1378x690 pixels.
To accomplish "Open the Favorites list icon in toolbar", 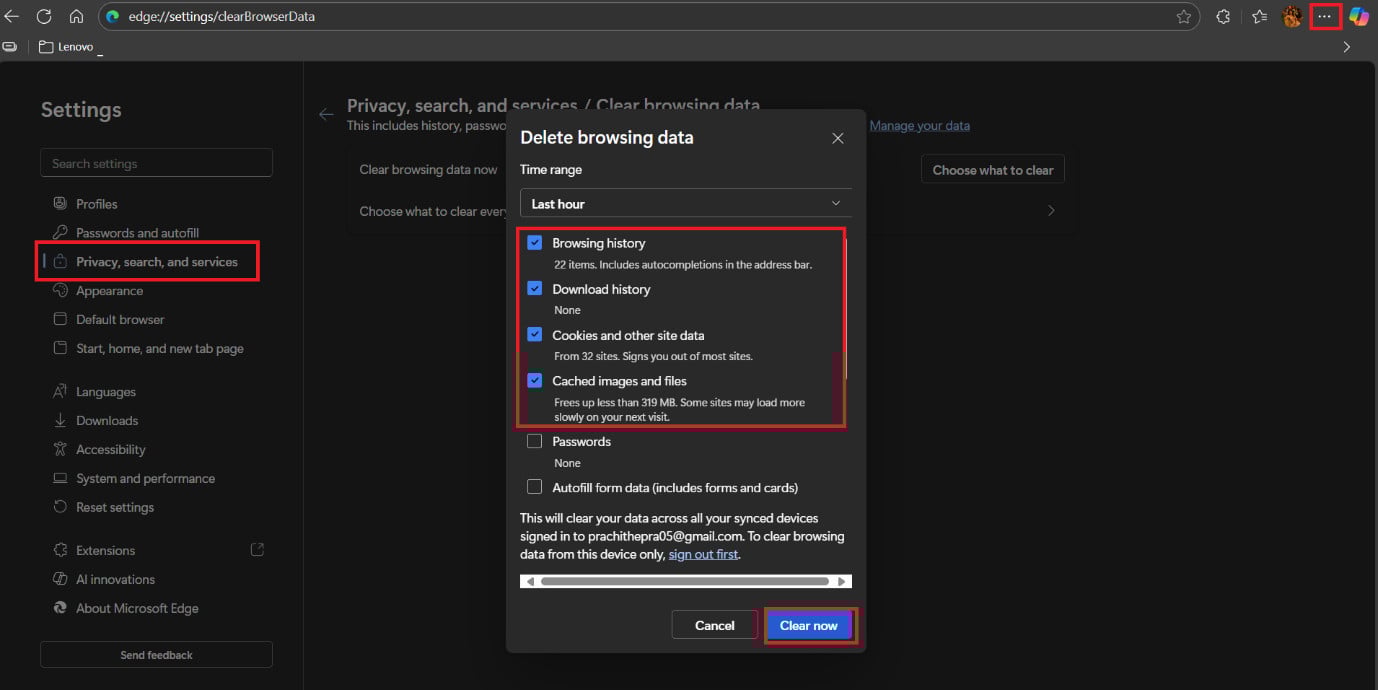I will pos(1260,16).
